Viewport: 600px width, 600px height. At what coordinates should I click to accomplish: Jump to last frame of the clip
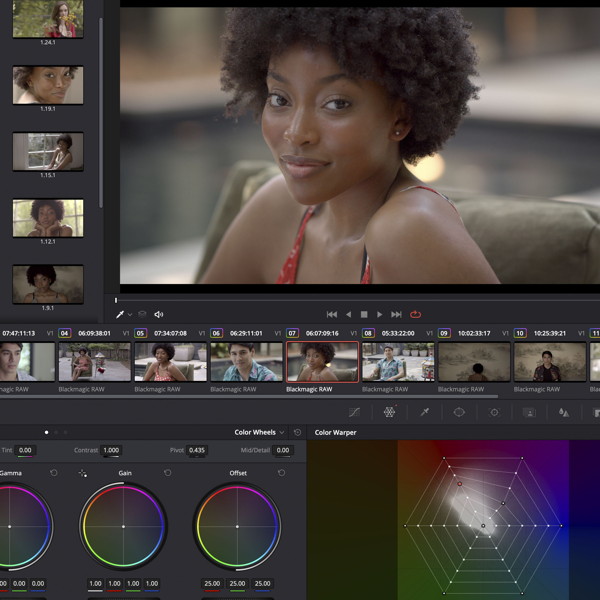coord(396,315)
